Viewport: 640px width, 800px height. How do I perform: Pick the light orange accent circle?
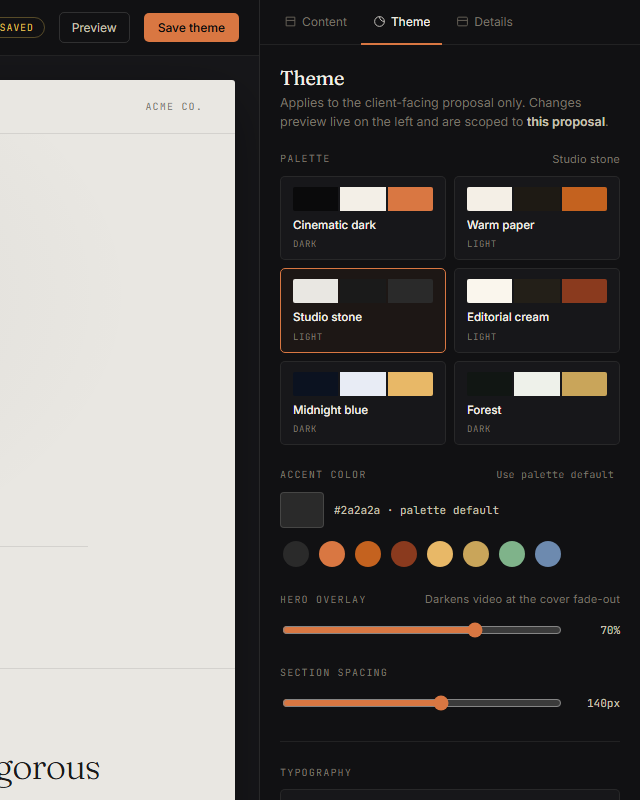coord(332,554)
